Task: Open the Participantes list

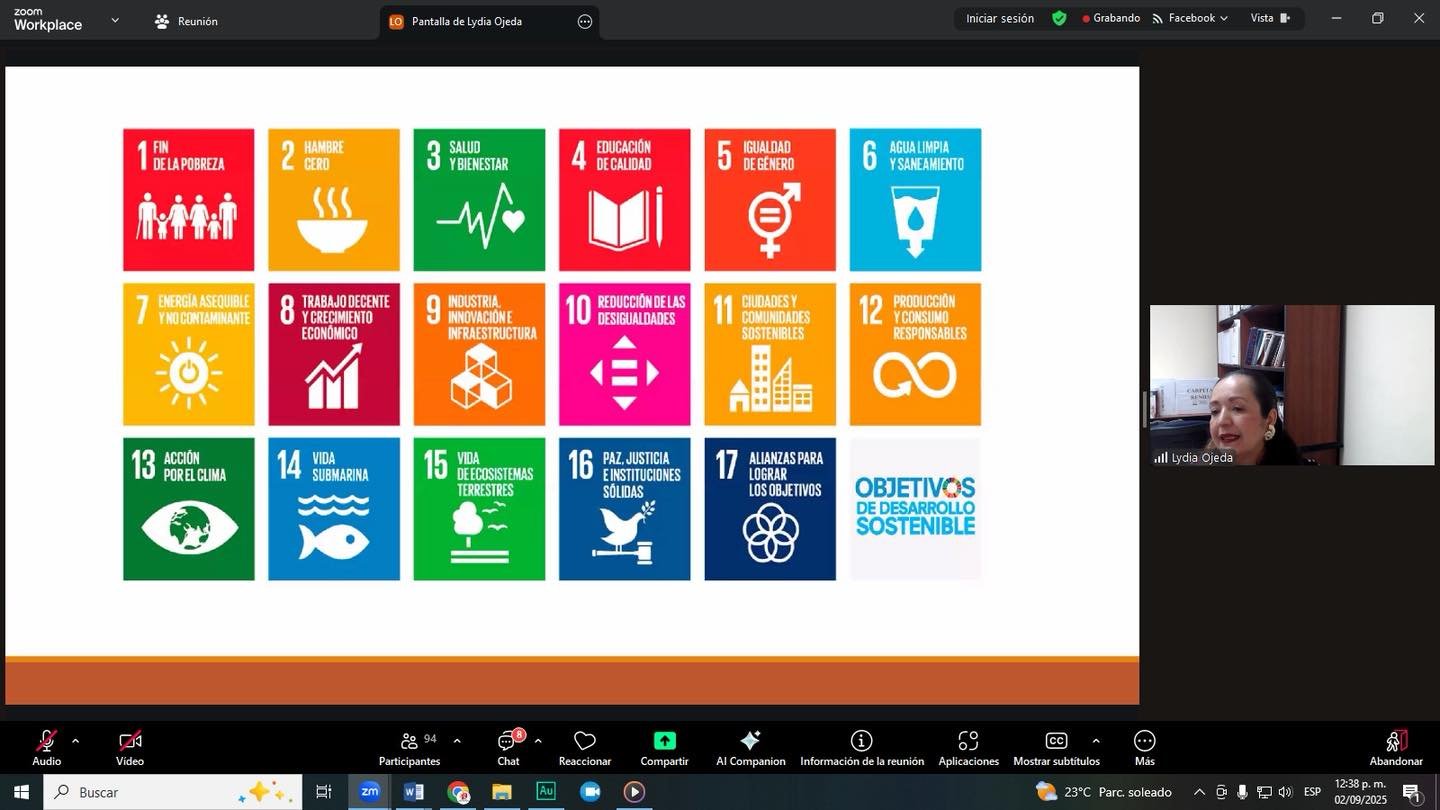Action: [x=410, y=748]
